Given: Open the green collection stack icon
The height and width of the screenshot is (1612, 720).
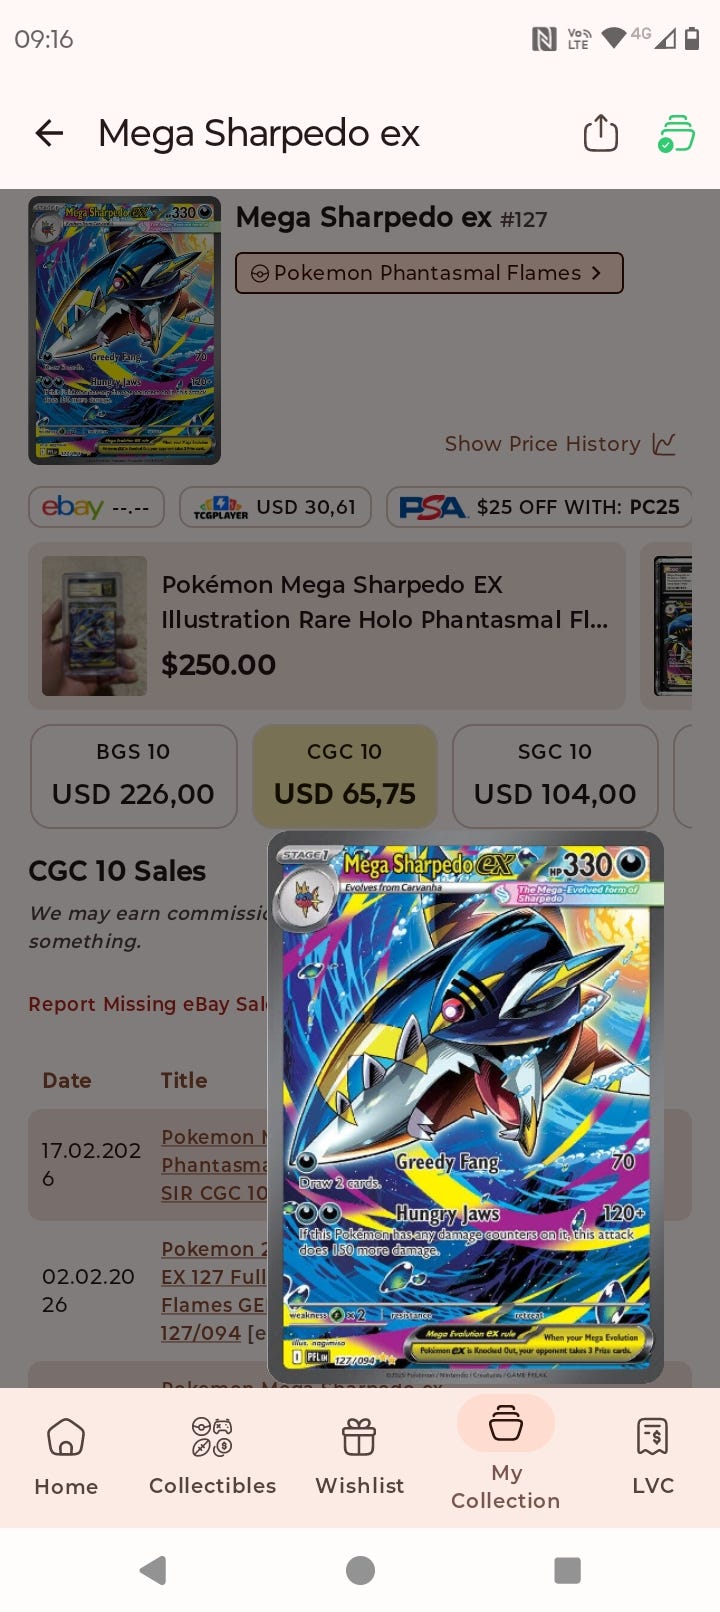Looking at the screenshot, I should (676, 133).
